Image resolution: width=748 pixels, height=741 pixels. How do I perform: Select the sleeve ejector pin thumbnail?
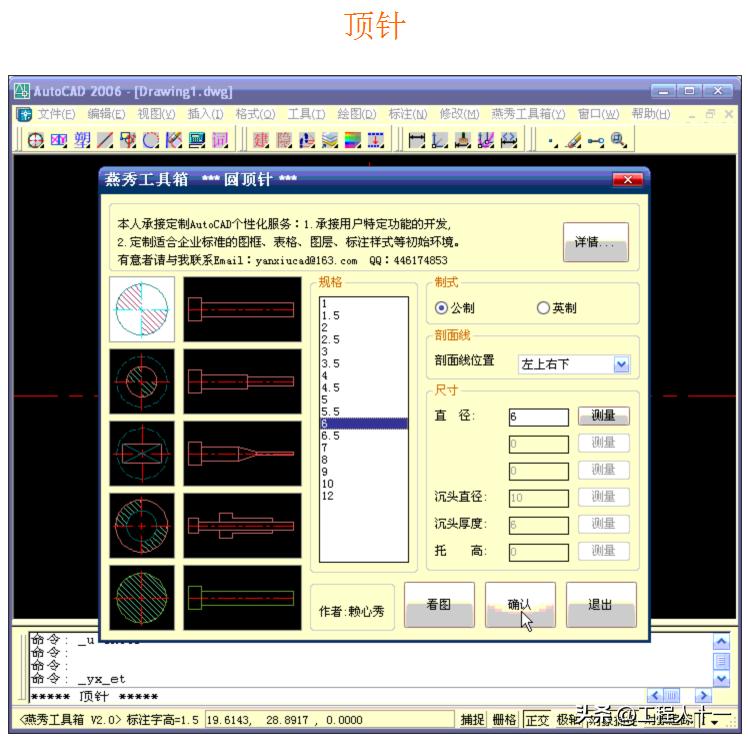[242, 525]
